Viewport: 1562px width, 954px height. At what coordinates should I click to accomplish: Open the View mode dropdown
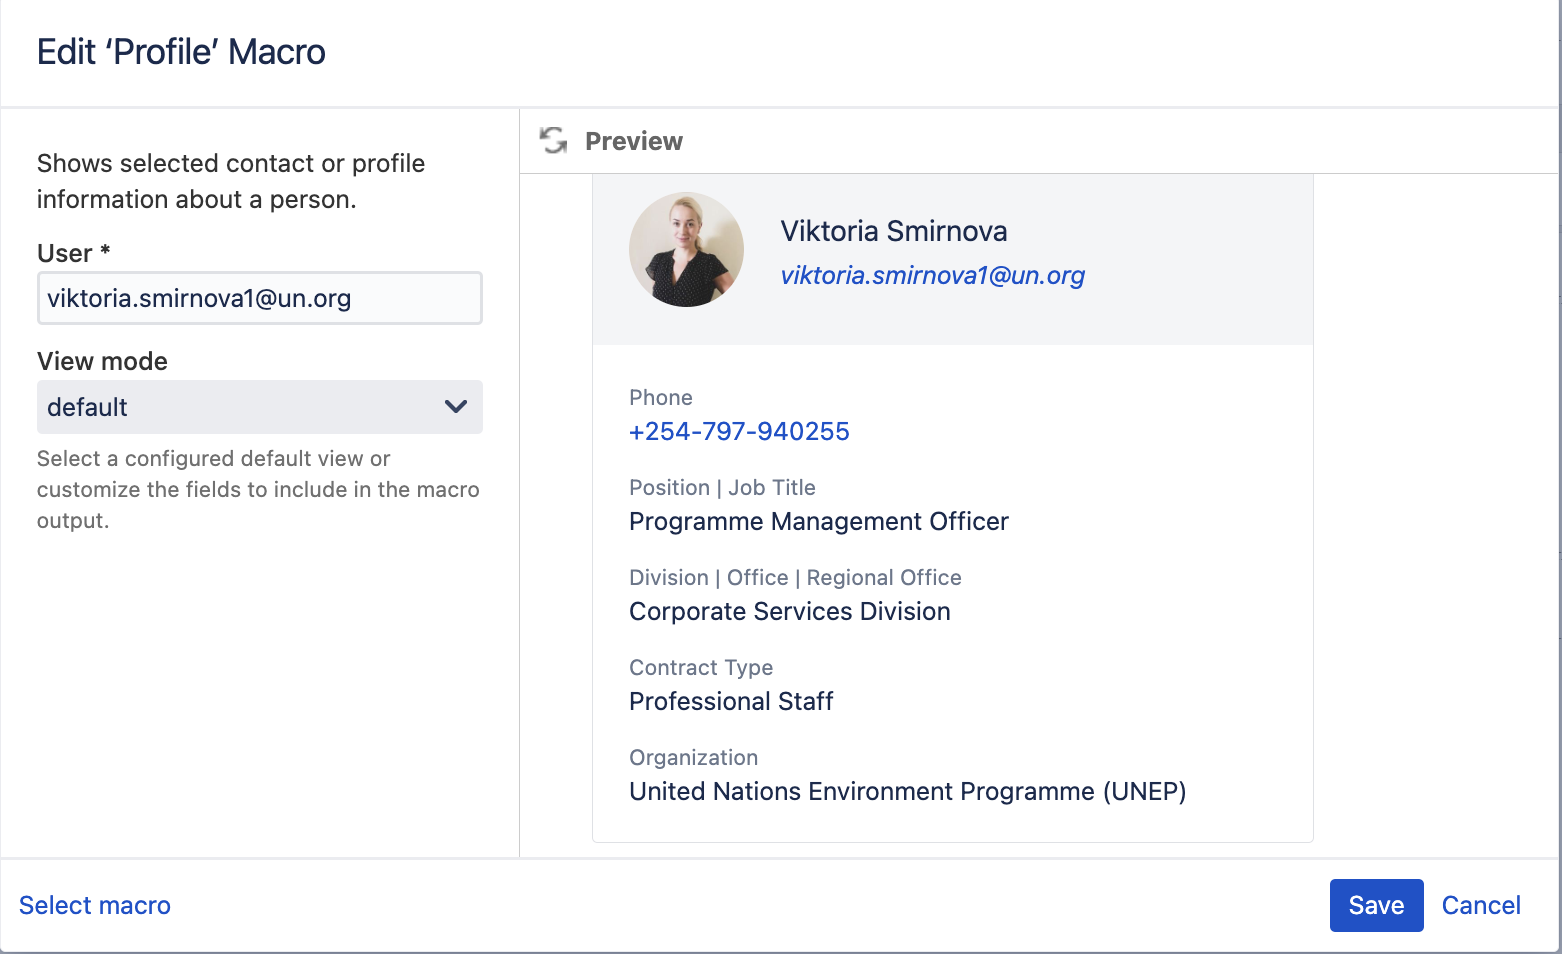pyautogui.click(x=260, y=407)
